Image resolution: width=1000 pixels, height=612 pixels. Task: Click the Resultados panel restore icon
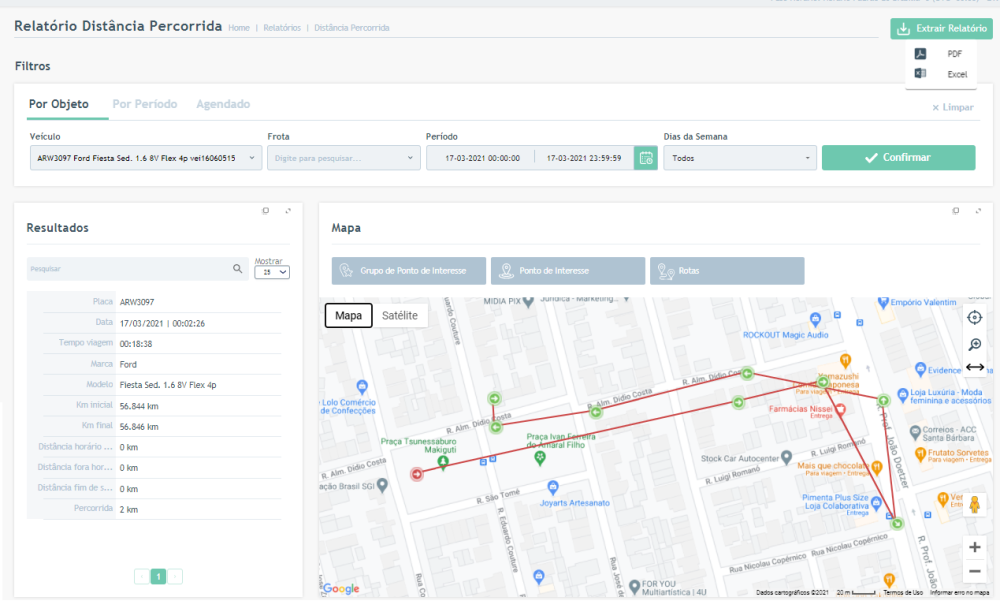pos(265,211)
